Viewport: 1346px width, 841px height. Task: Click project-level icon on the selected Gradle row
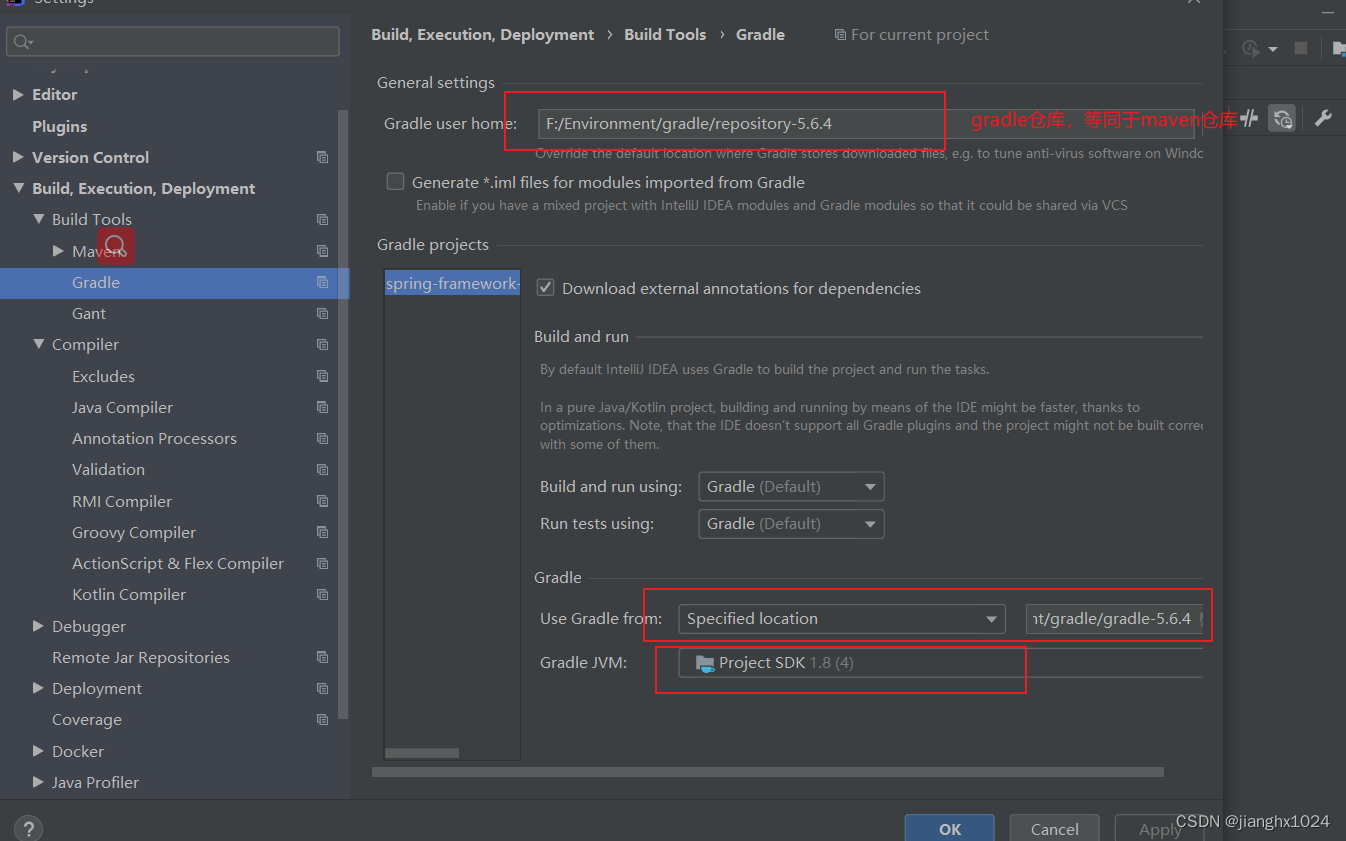click(x=322, y=282)
